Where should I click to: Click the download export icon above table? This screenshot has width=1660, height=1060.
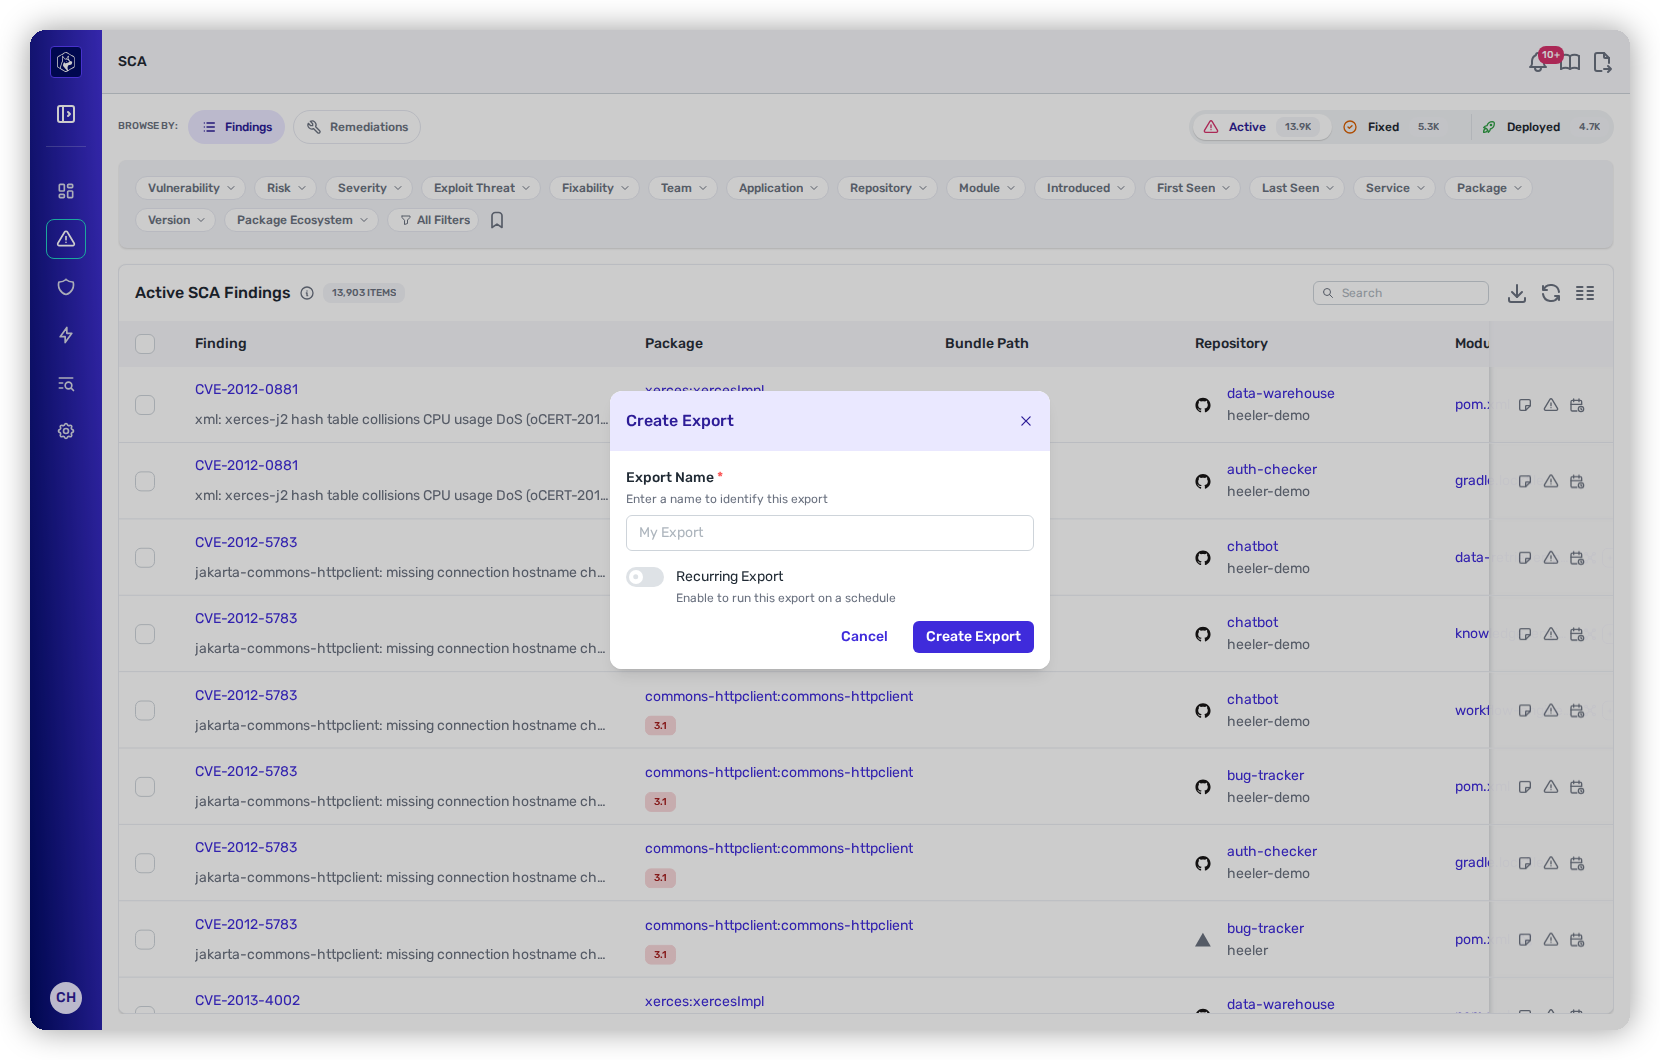(x=1517, y=293)
